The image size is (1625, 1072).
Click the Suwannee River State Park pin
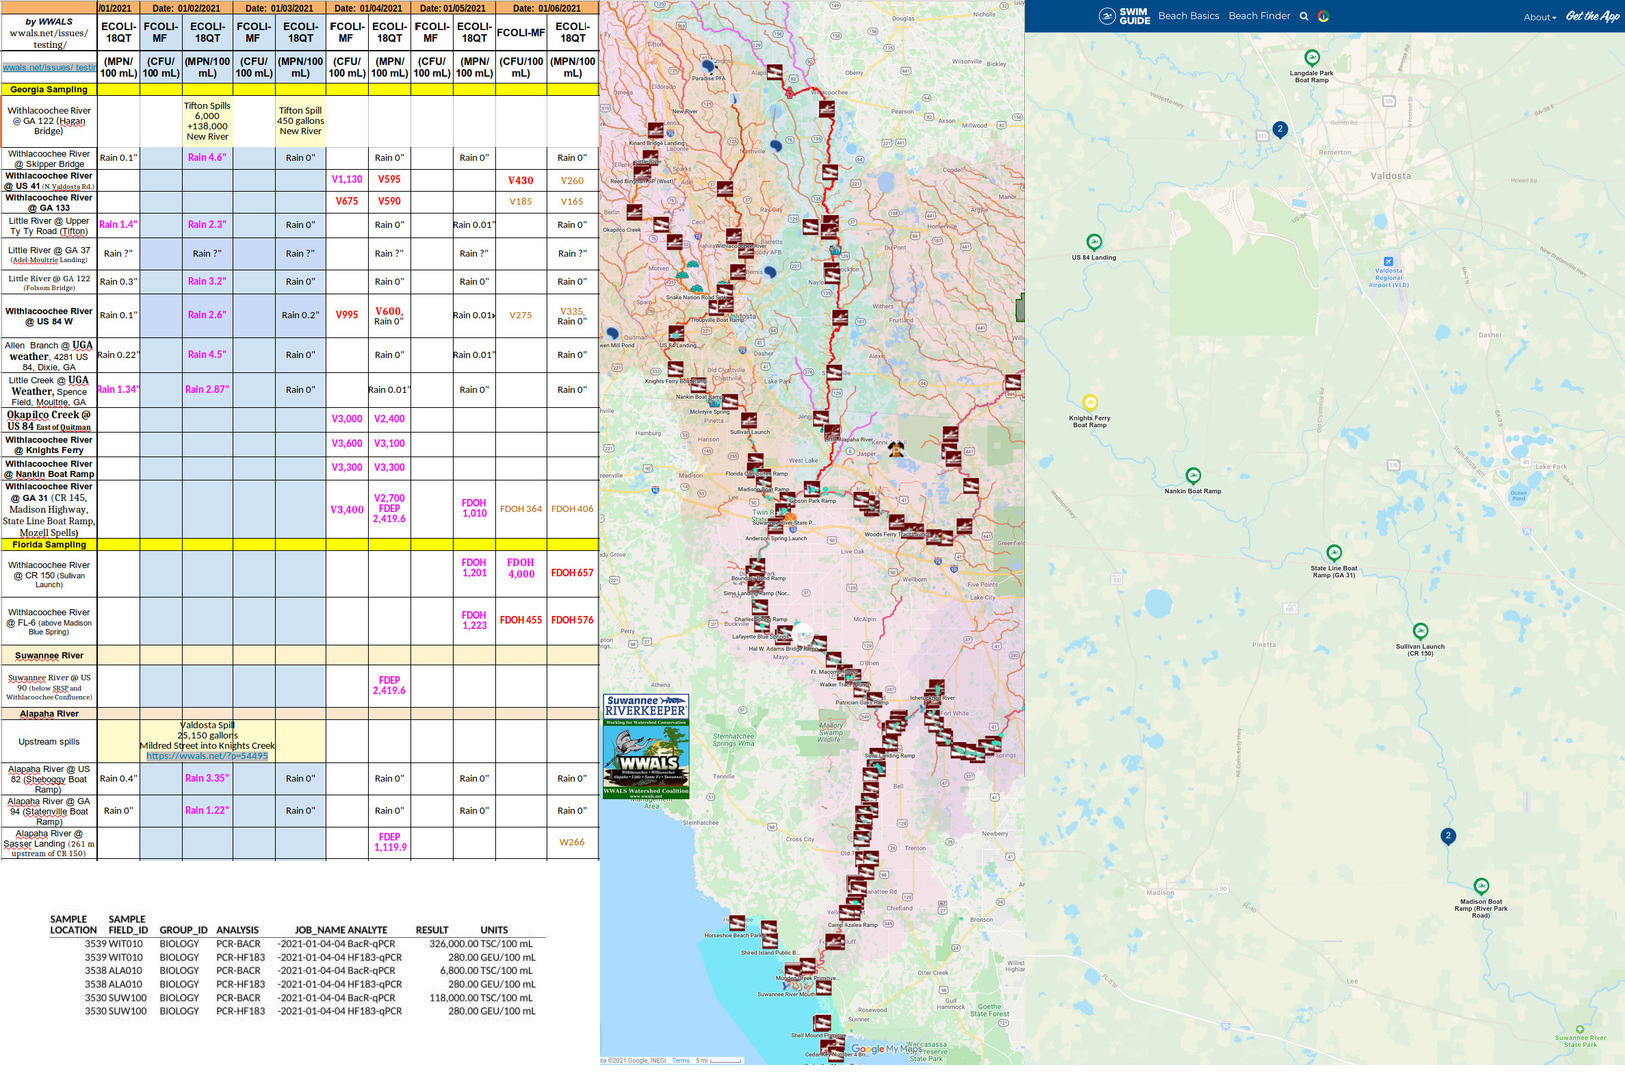point(1580,1029)
